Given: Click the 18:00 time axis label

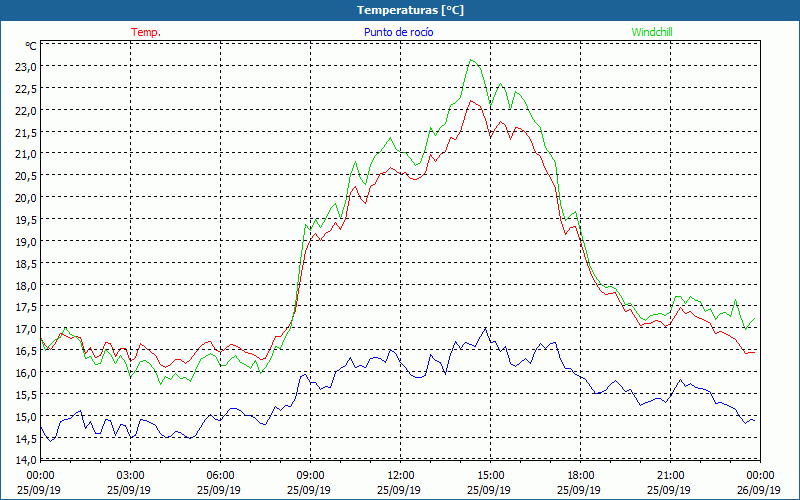Looking at the screenshot, I should [x=581, y=476].
